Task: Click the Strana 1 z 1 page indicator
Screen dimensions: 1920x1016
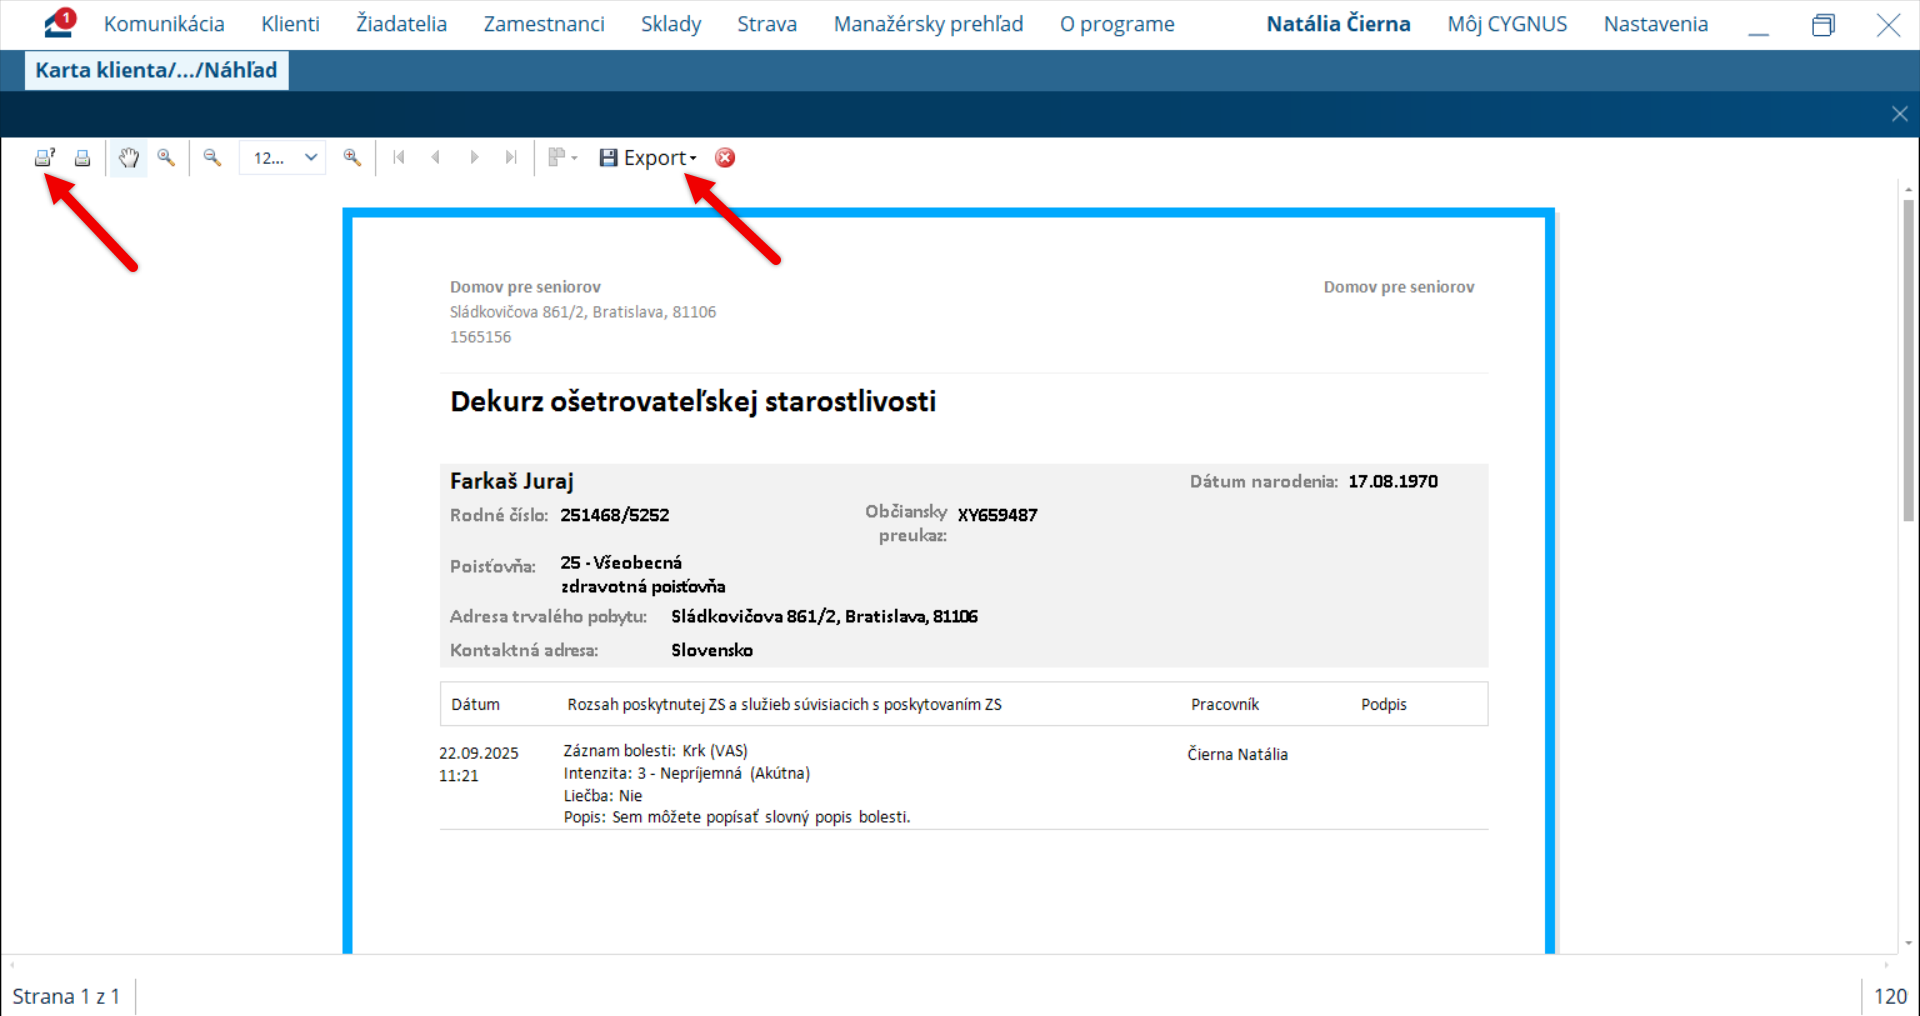Action: coord(66,996)
